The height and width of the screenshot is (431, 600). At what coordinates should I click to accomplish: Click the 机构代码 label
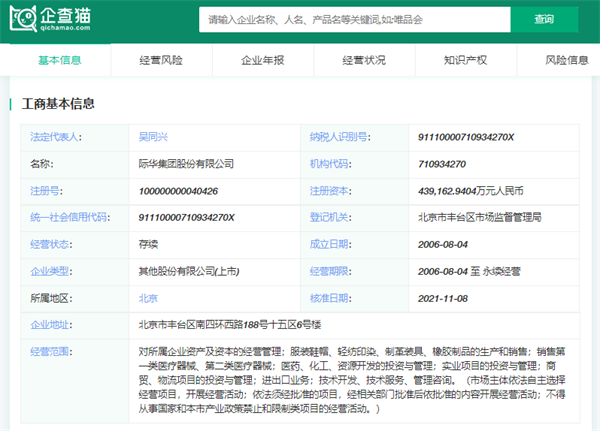point(331,164)
